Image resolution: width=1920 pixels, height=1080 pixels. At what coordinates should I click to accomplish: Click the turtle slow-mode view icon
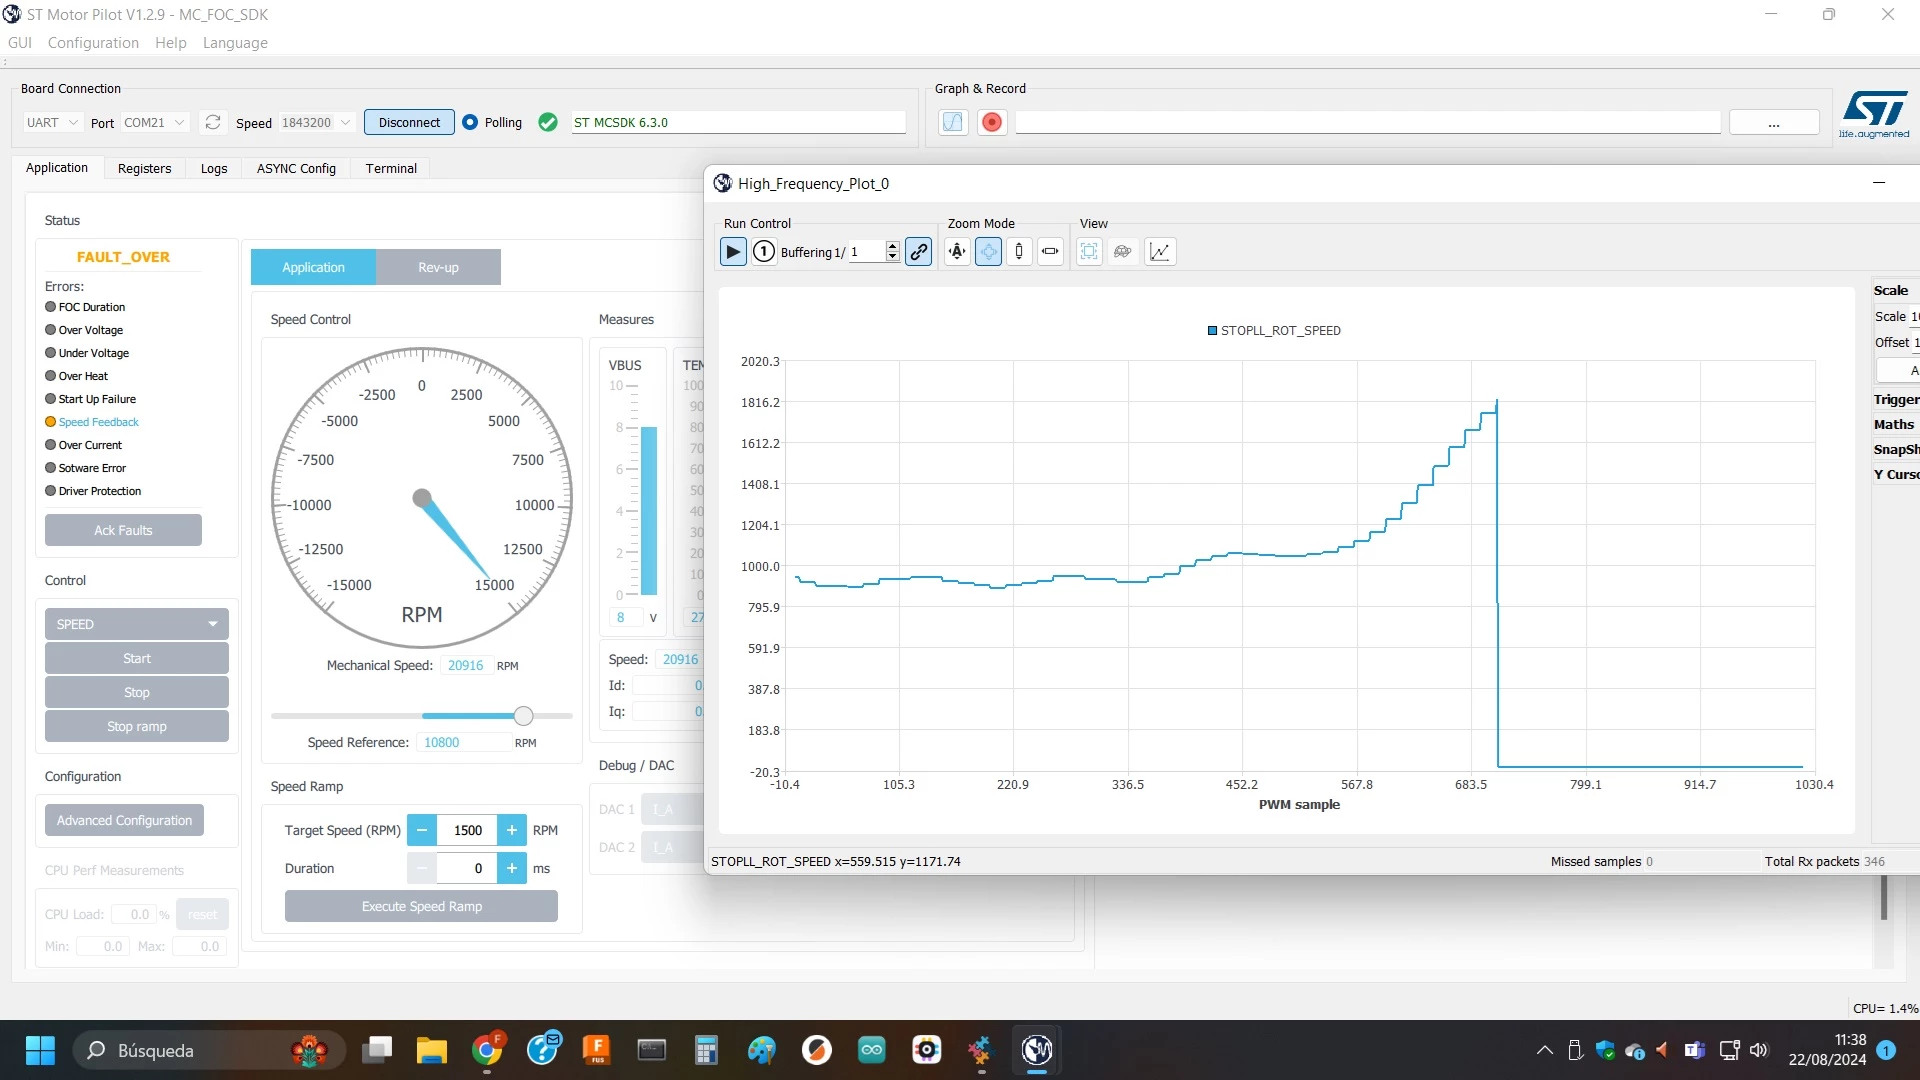[x=1122, y=252]
